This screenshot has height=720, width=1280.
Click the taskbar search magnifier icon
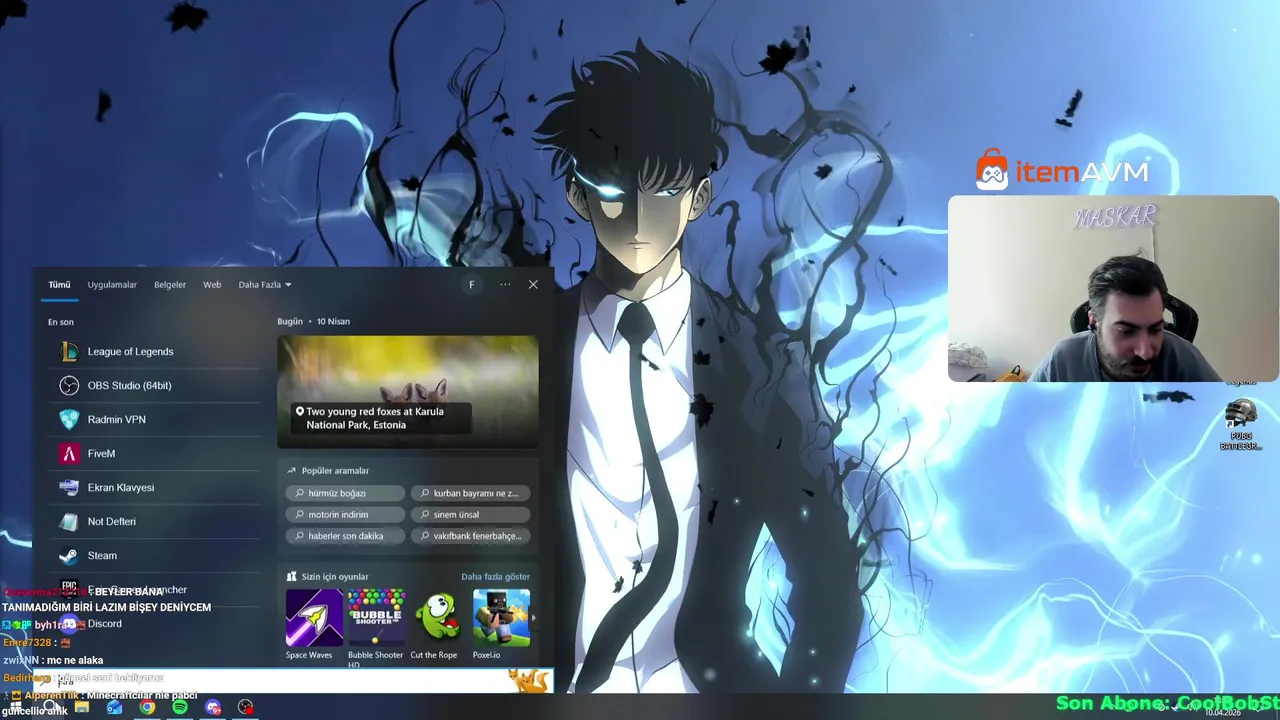[49, 708]
